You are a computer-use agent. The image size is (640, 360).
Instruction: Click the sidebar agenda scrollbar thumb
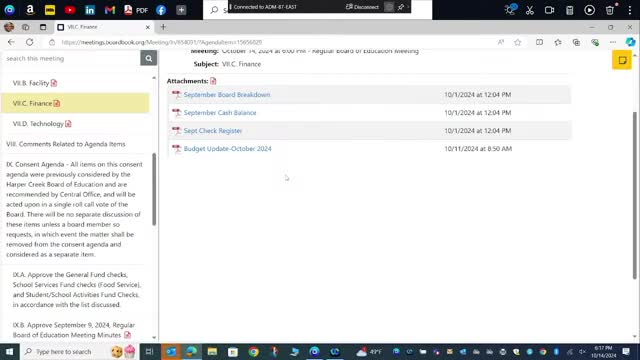(x=154, y=189)
